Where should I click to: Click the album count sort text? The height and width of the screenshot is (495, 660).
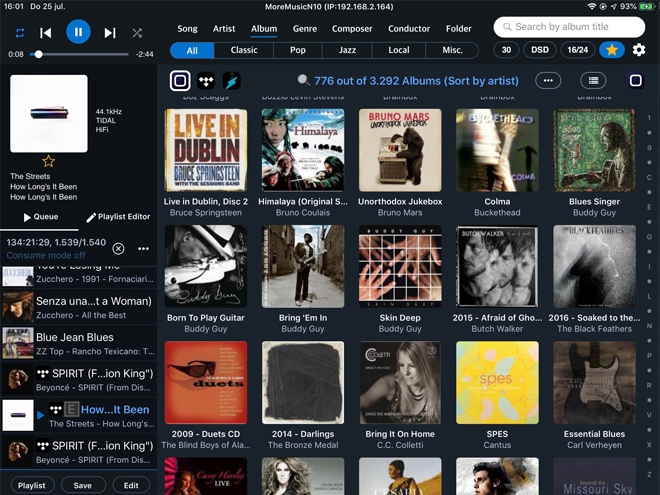(x=416, y=81)
